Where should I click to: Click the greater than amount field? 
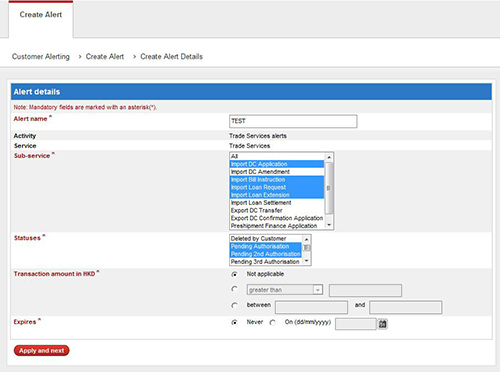click(x=365, y=290)
